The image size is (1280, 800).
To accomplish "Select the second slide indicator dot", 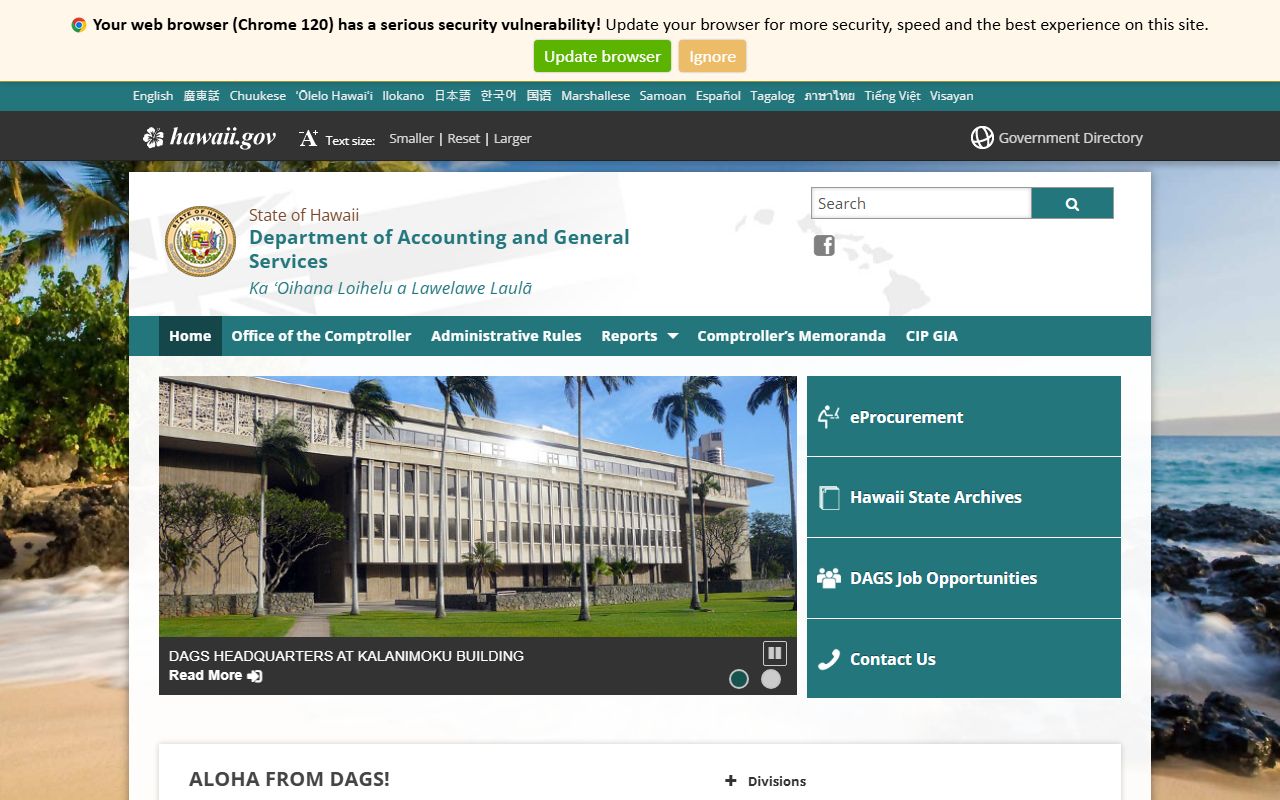I will pyautogui.click(x=771, y=679).
